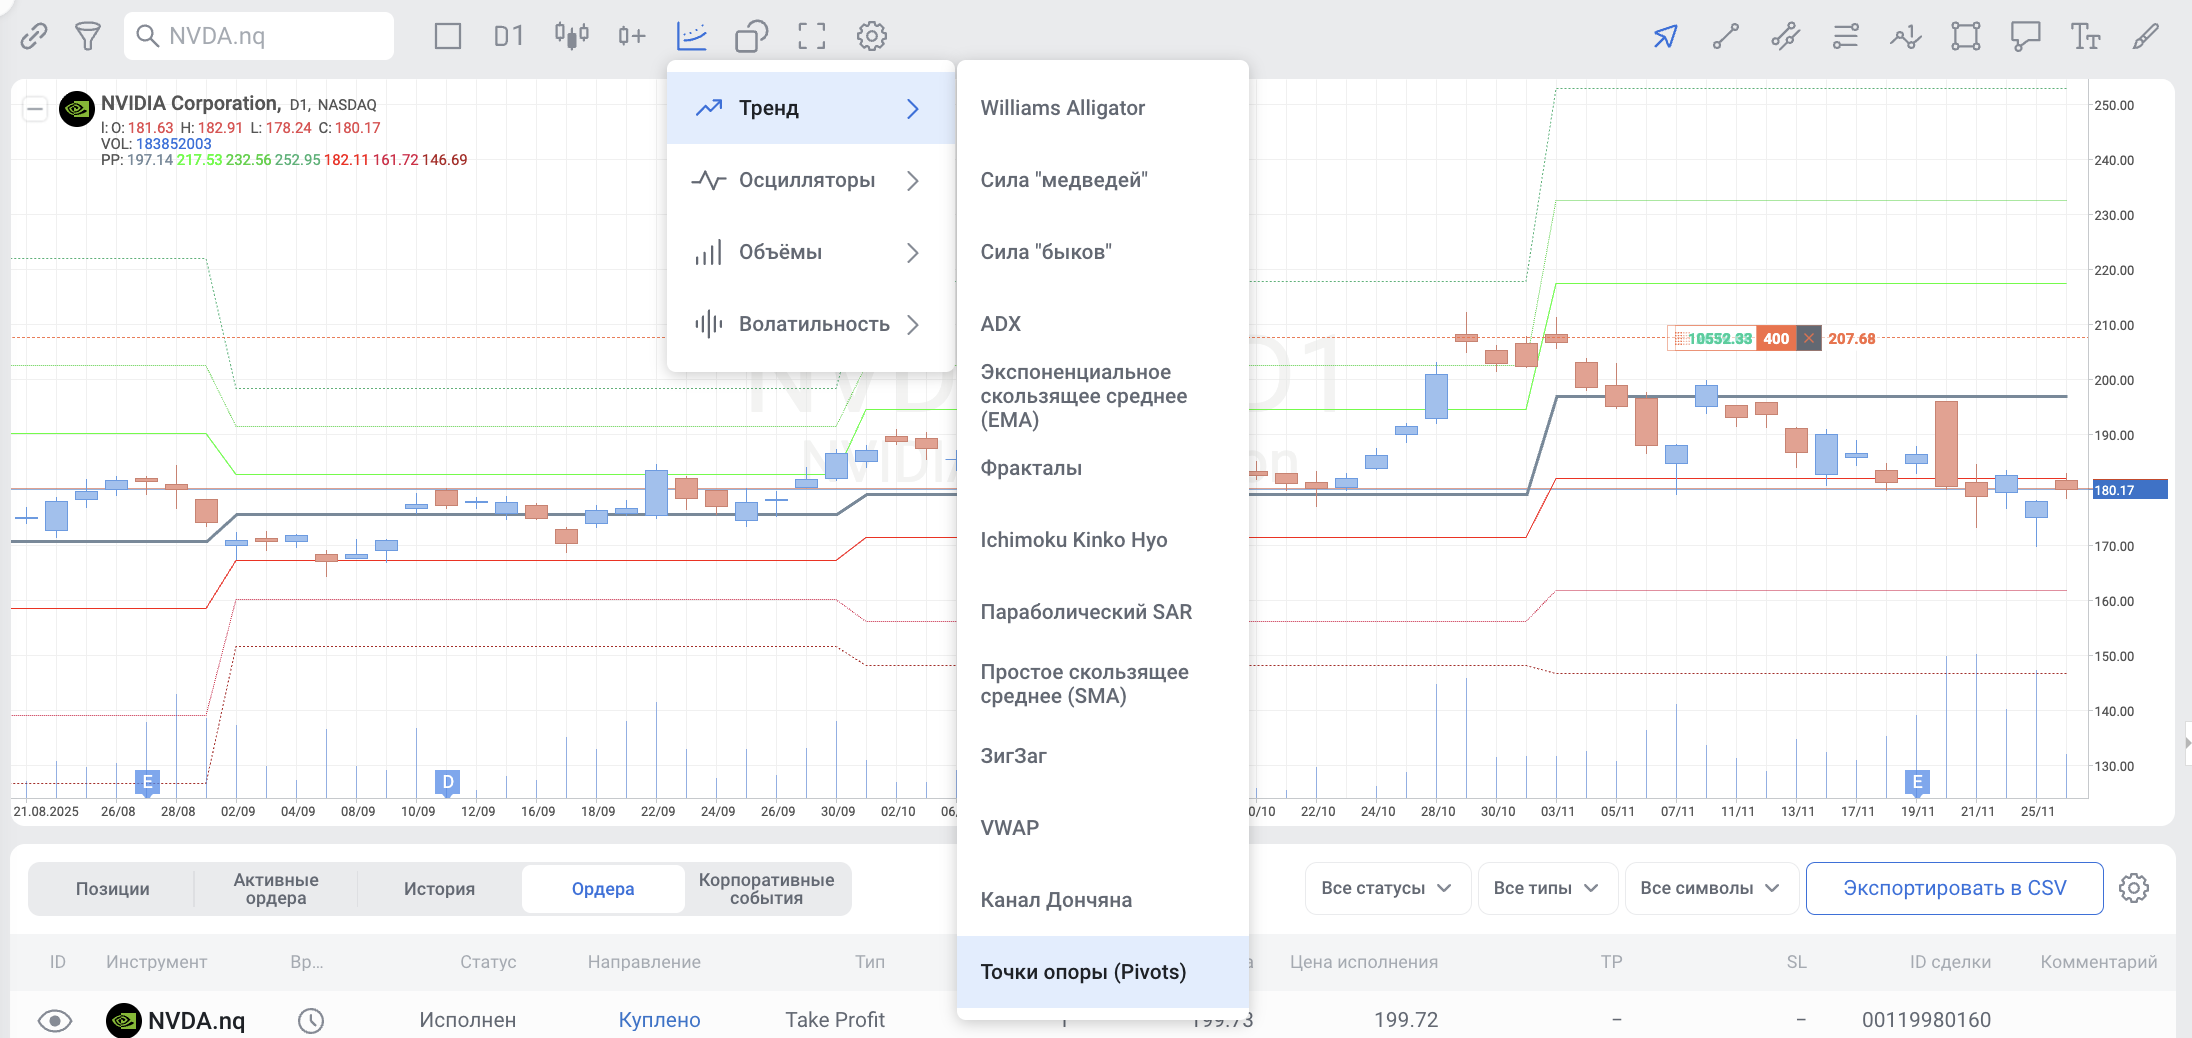Open the Волатильность indicator category
The width and height of the screenshot is (2192, 1038).
click(x=811, y=324)
